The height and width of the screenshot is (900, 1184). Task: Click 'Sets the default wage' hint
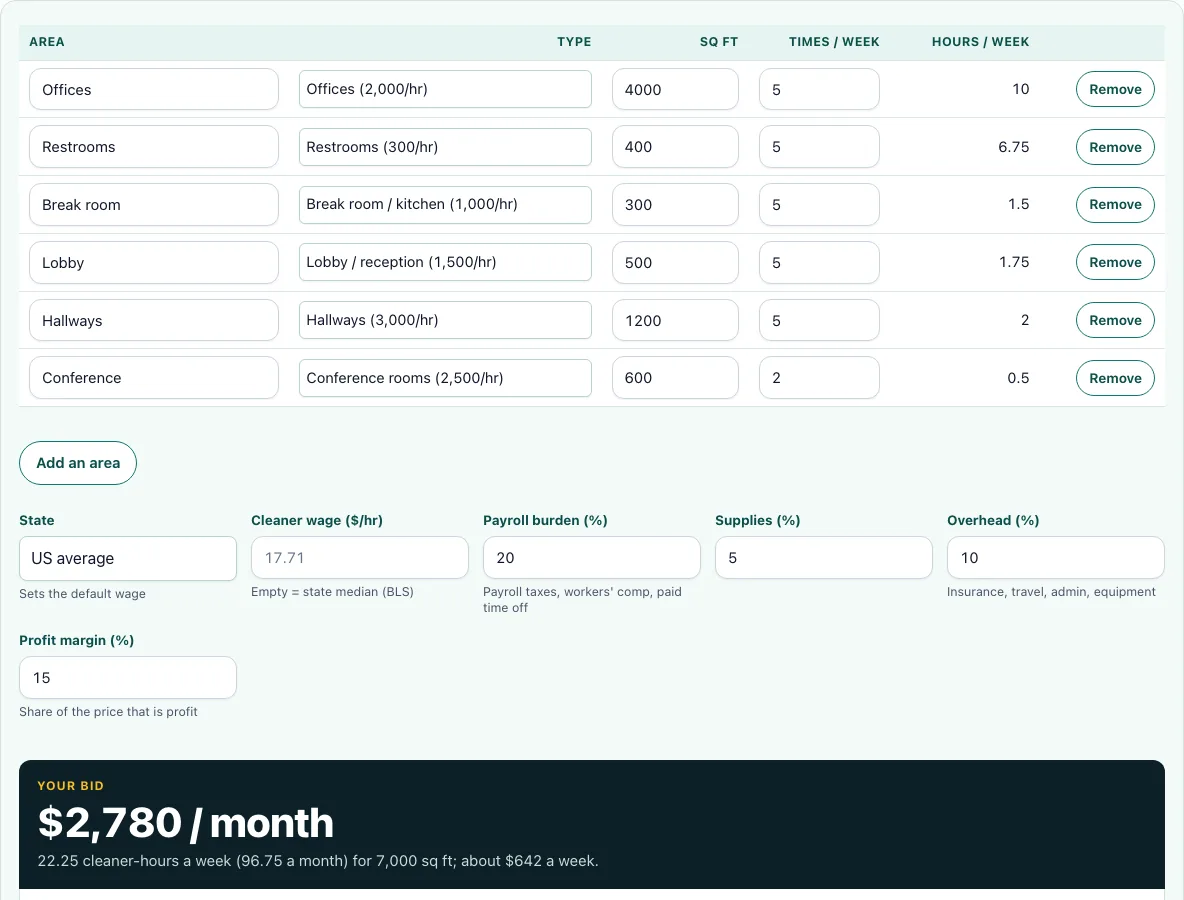(82, 594)
